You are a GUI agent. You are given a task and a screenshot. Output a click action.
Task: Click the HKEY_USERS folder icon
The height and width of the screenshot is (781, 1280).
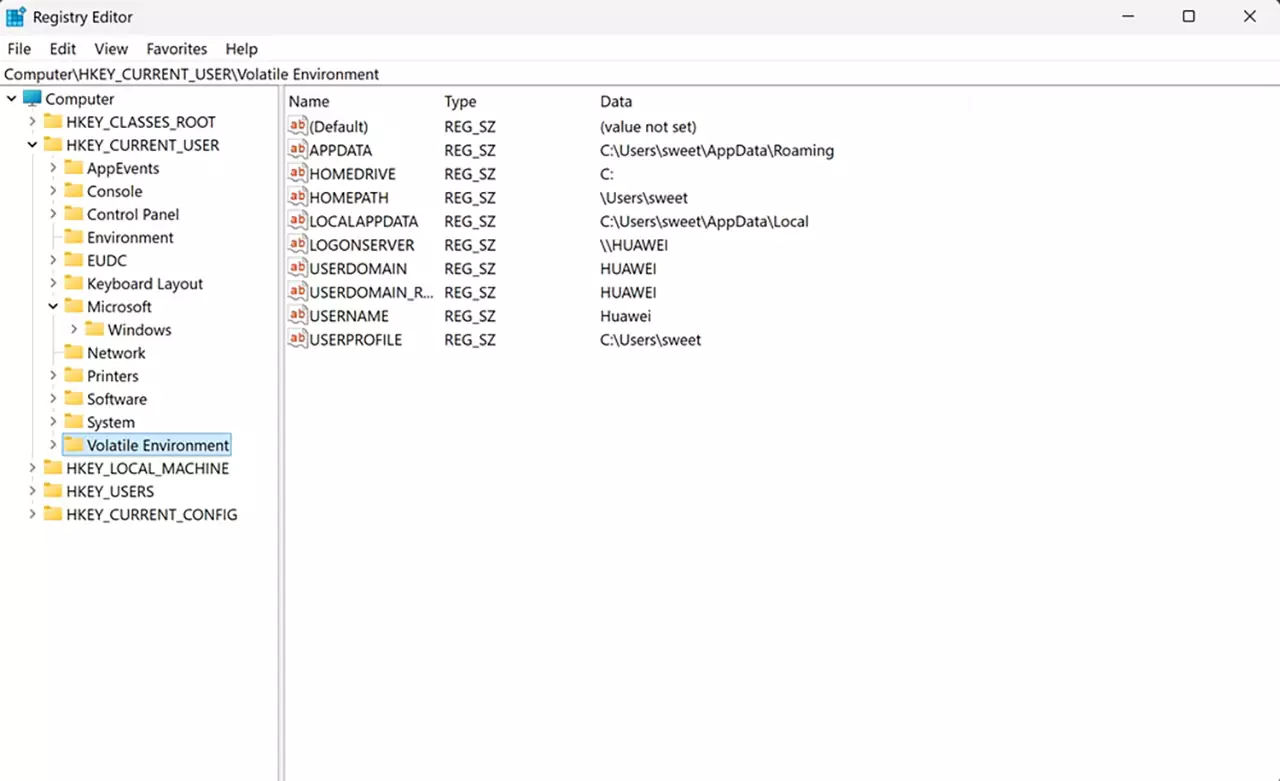pyautogui.click(x=53, y=491)
